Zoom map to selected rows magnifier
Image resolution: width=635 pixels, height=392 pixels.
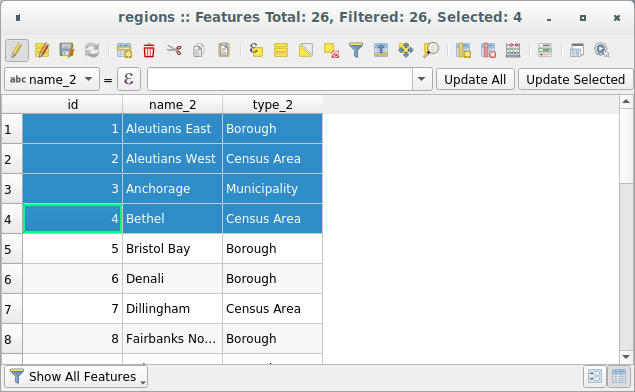point(431,51)
